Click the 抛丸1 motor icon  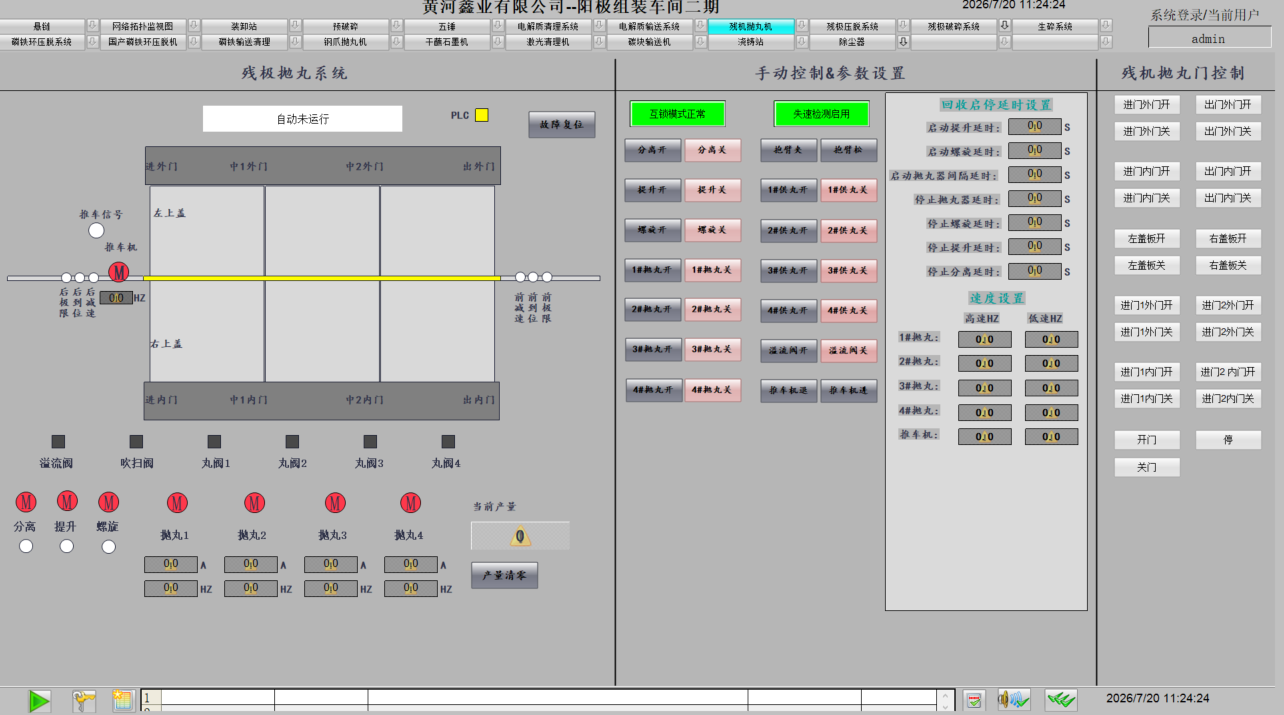tap(177, 502)
